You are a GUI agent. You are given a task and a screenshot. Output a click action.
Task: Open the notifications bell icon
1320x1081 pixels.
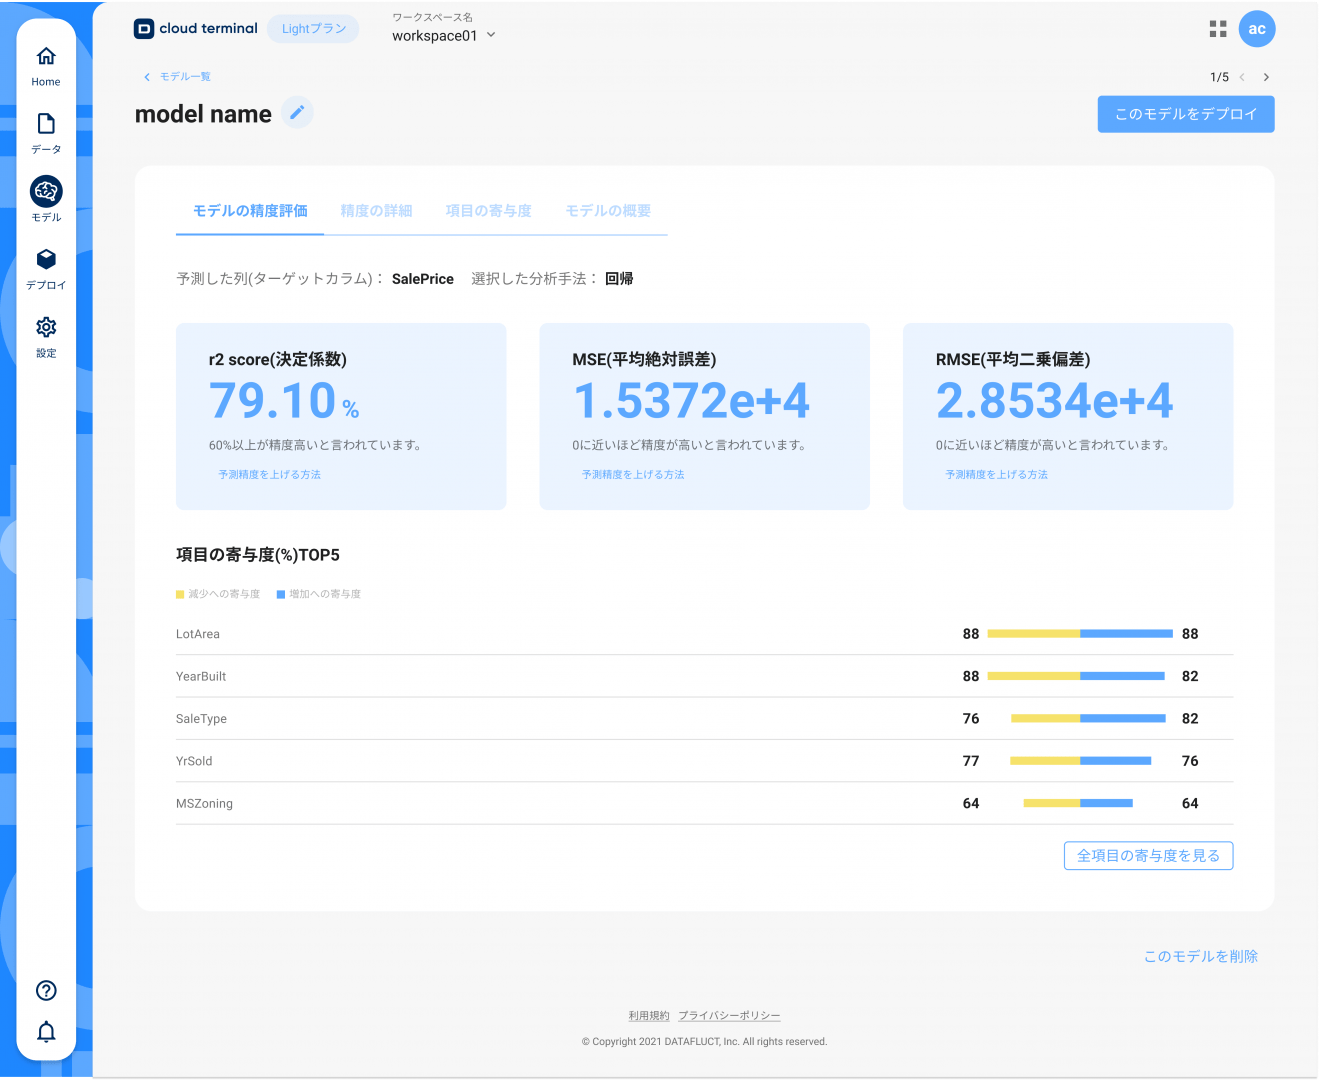(x=46, y=1031)
